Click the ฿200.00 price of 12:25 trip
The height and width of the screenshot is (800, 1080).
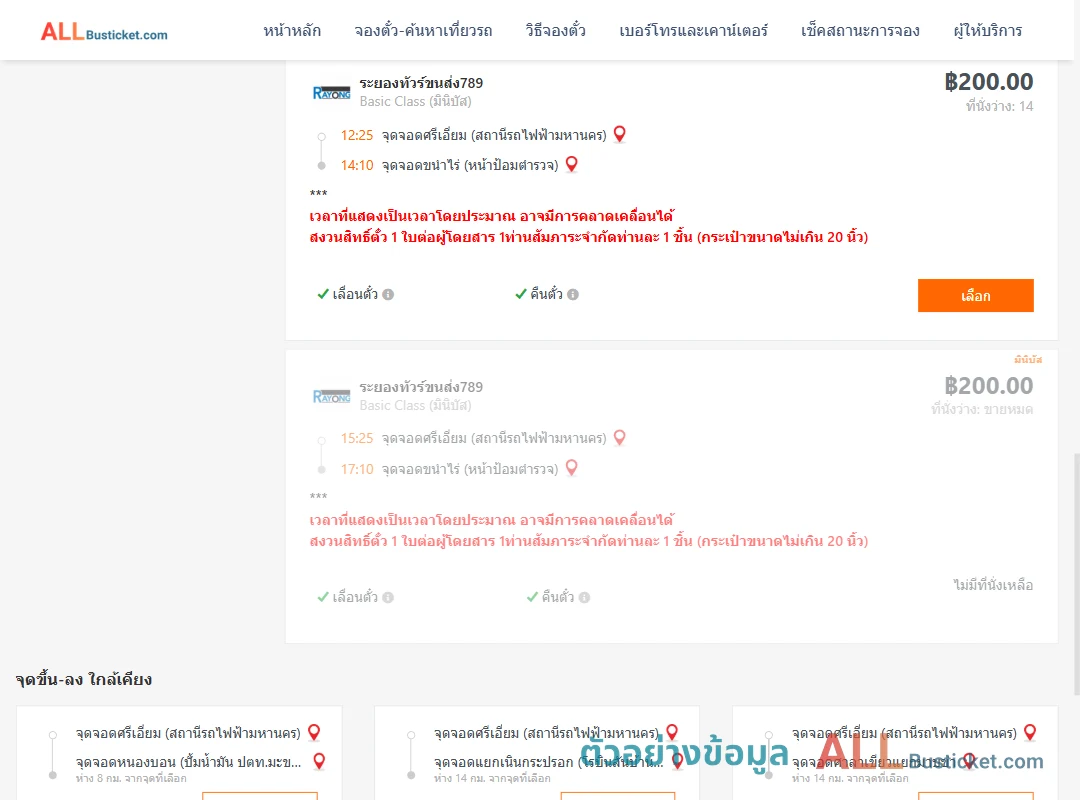(x=988, y=82)
